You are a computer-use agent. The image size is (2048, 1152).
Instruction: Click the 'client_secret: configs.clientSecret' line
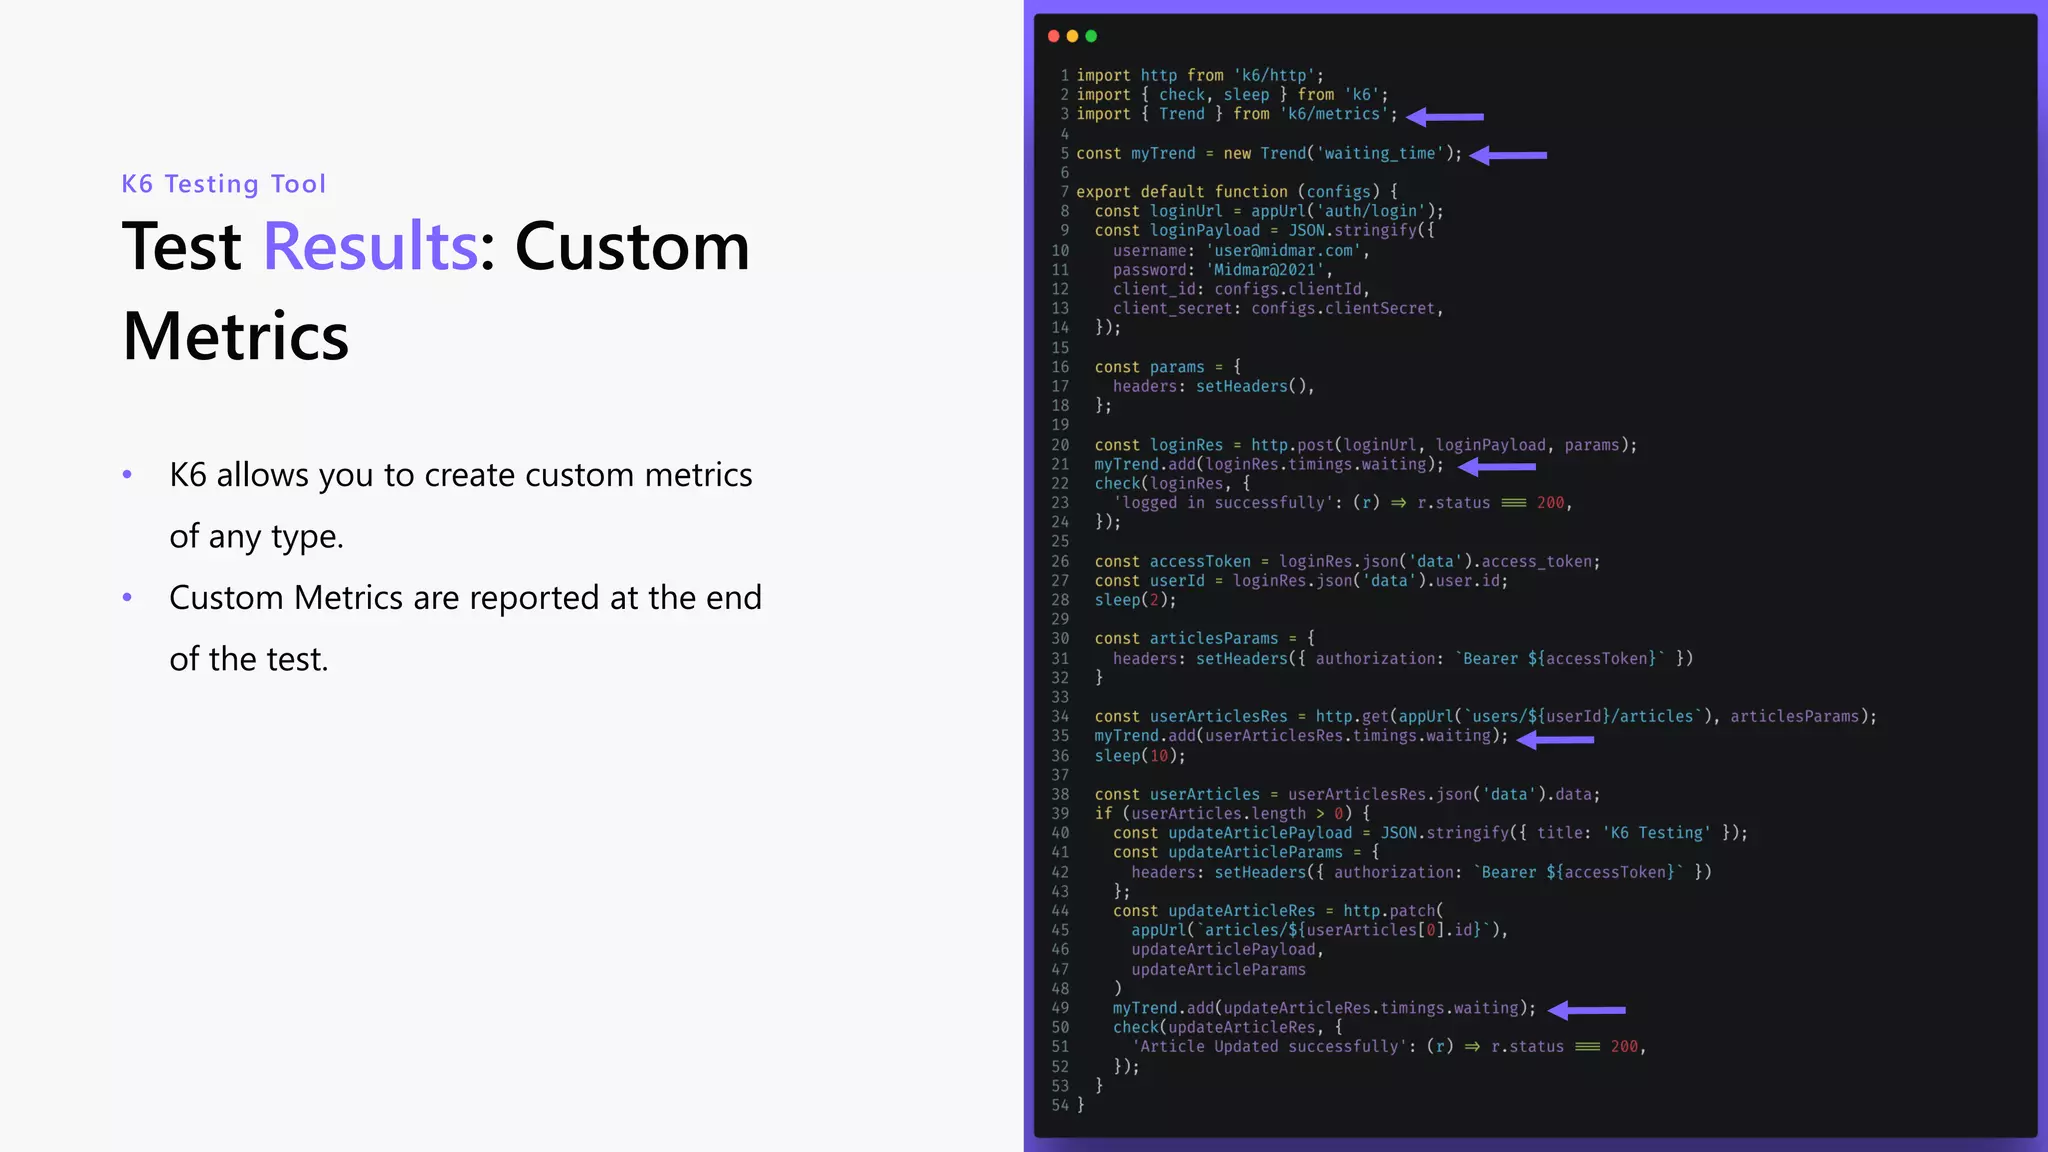coord(1278,309)
